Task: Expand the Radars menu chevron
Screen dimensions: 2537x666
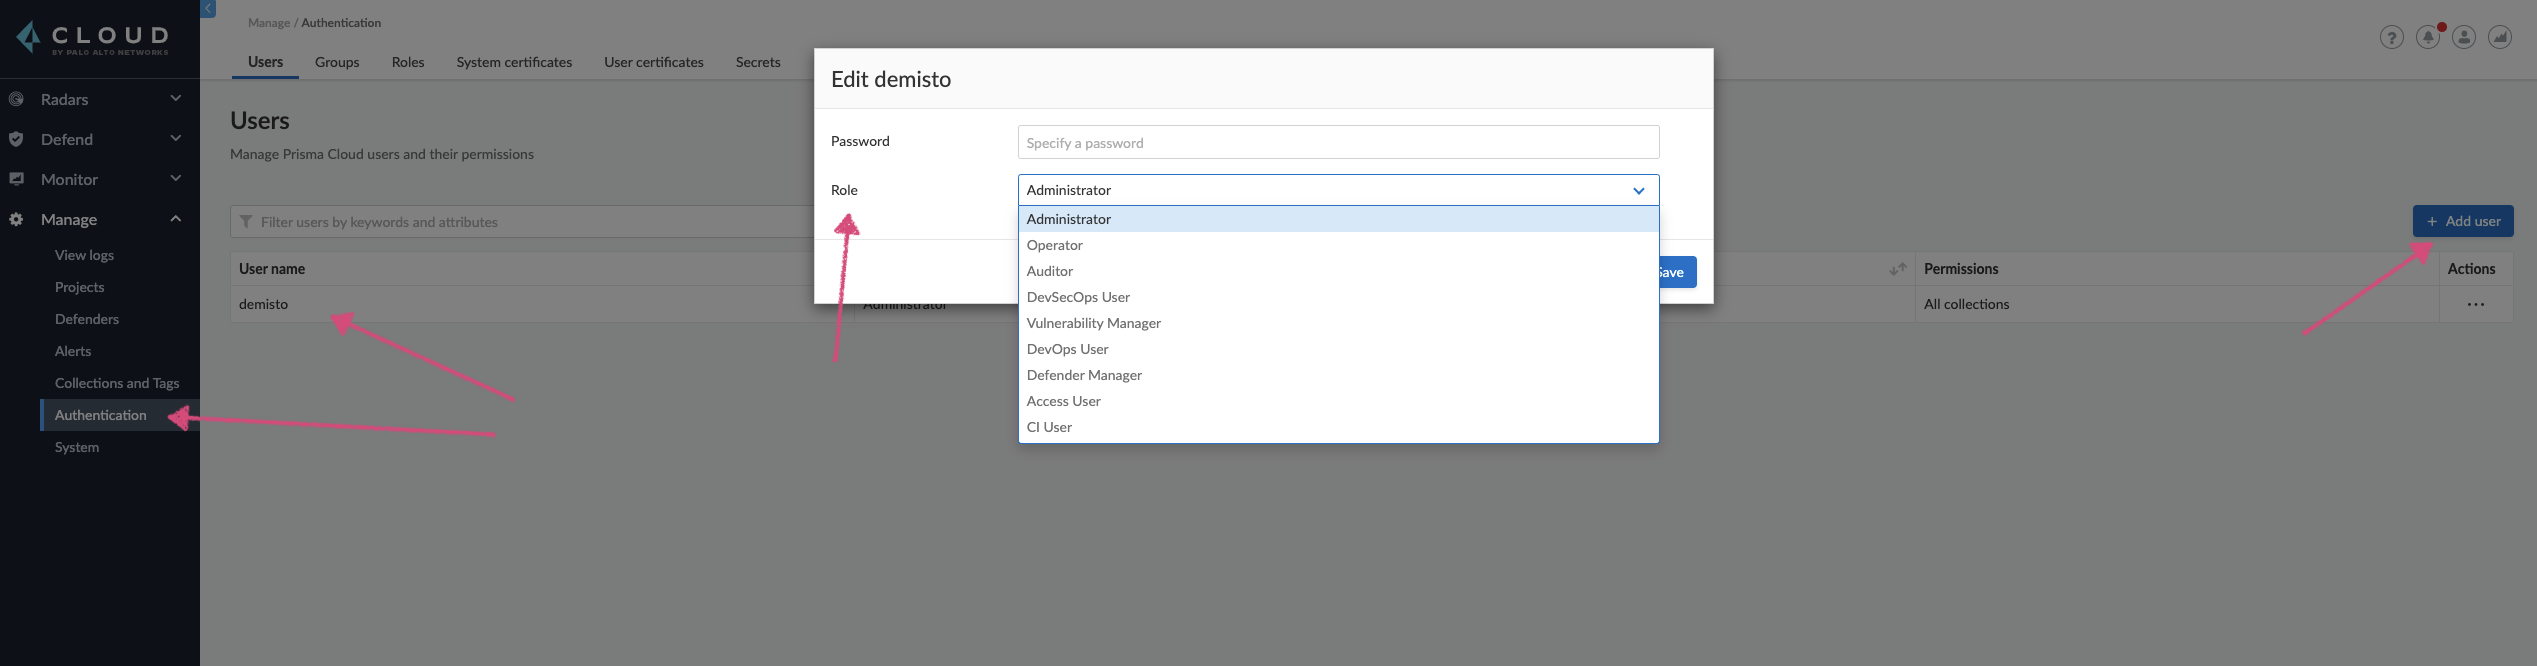Action: click(x=176, y=98)
